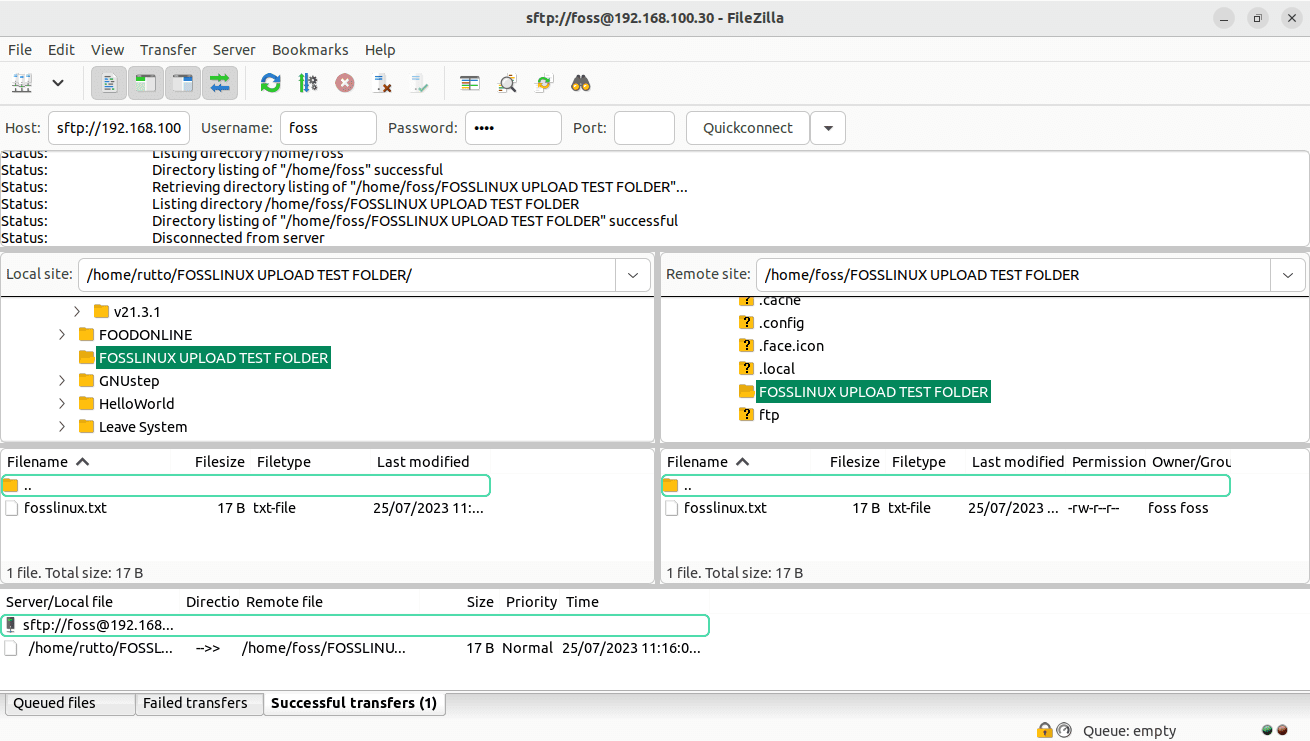Viewport: 1310px width, 741px height.
Task: Select remote FOSSLINUX UPLOAD TEST FOLDER tree item
Action: (873, 392)
